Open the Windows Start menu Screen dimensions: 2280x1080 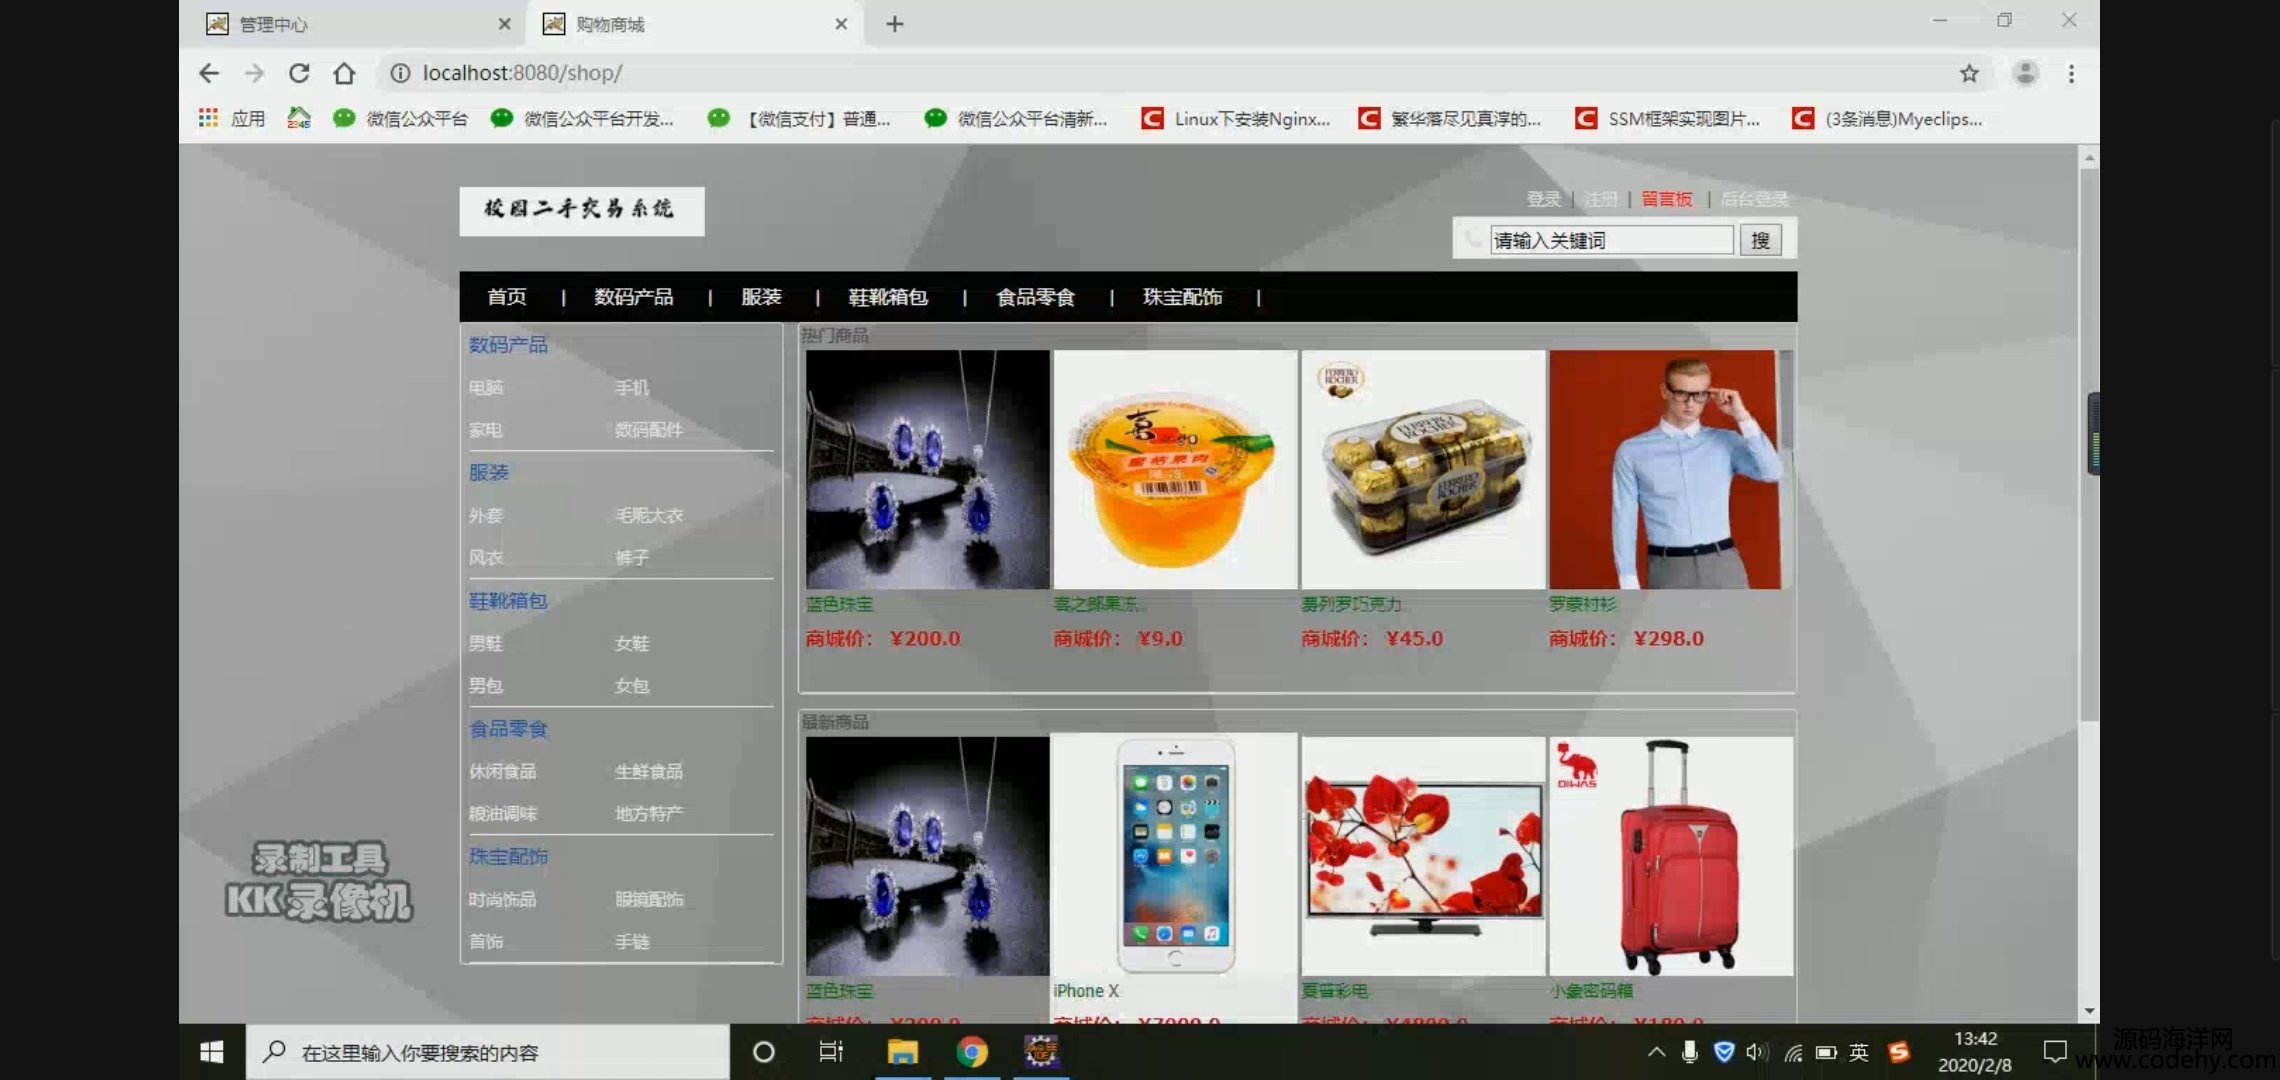[x=212, y=1052]
